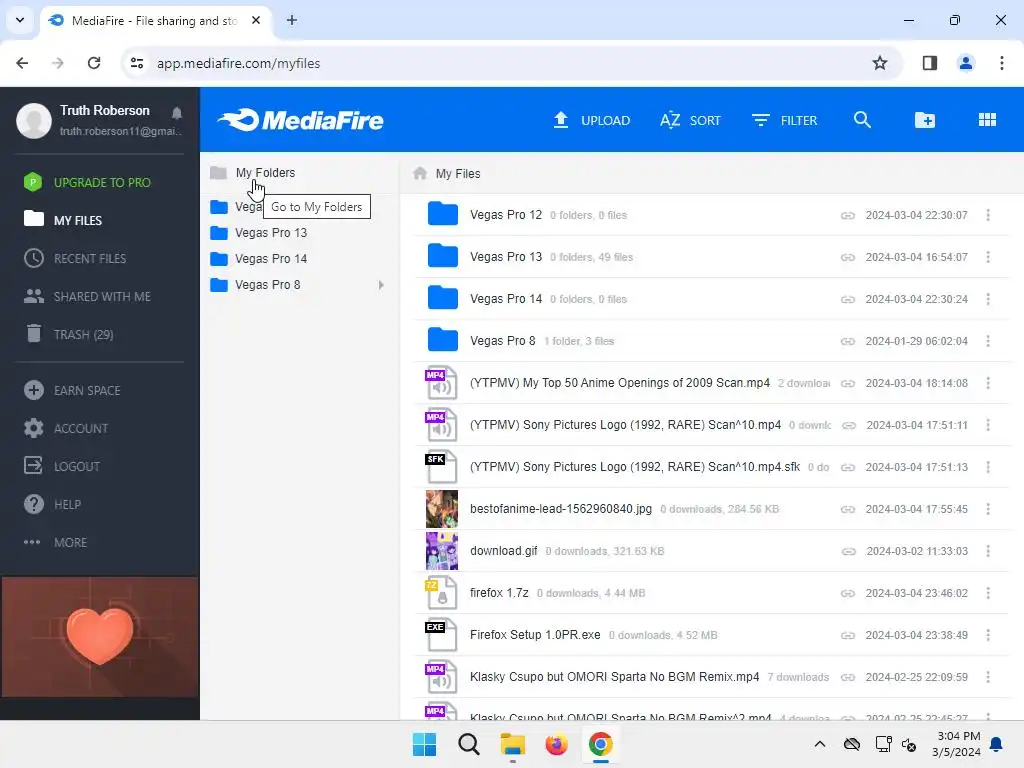Click My Folders in the tree panel

(265, 172)
